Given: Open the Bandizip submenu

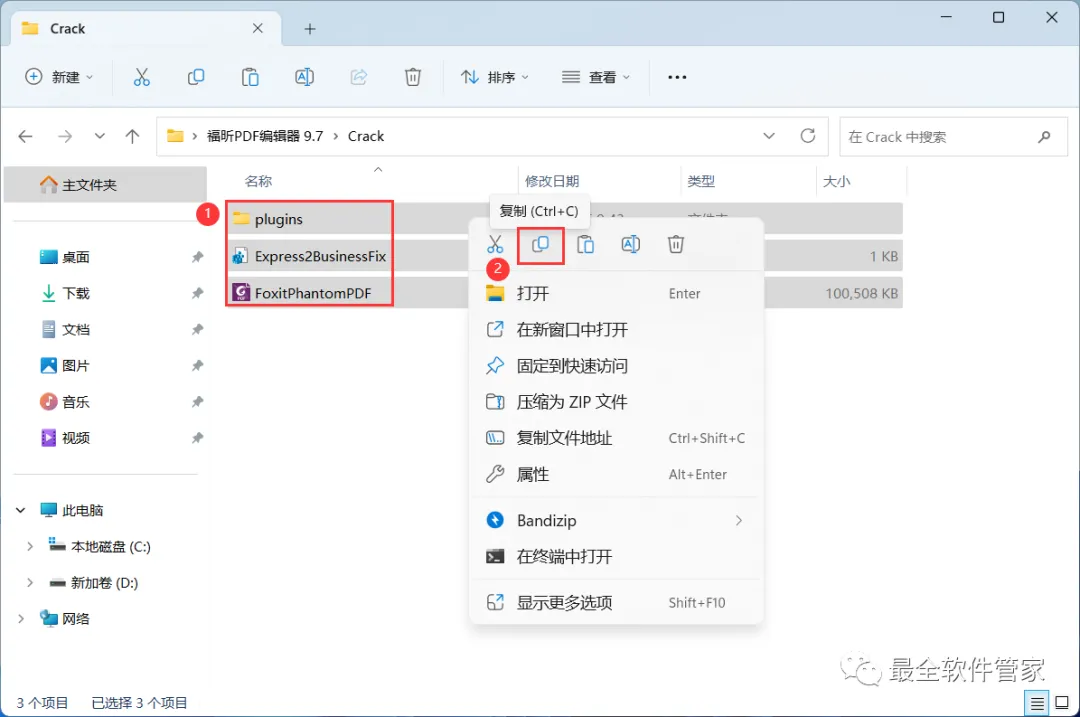Looking at the screenshot, I should pos(616,521).
